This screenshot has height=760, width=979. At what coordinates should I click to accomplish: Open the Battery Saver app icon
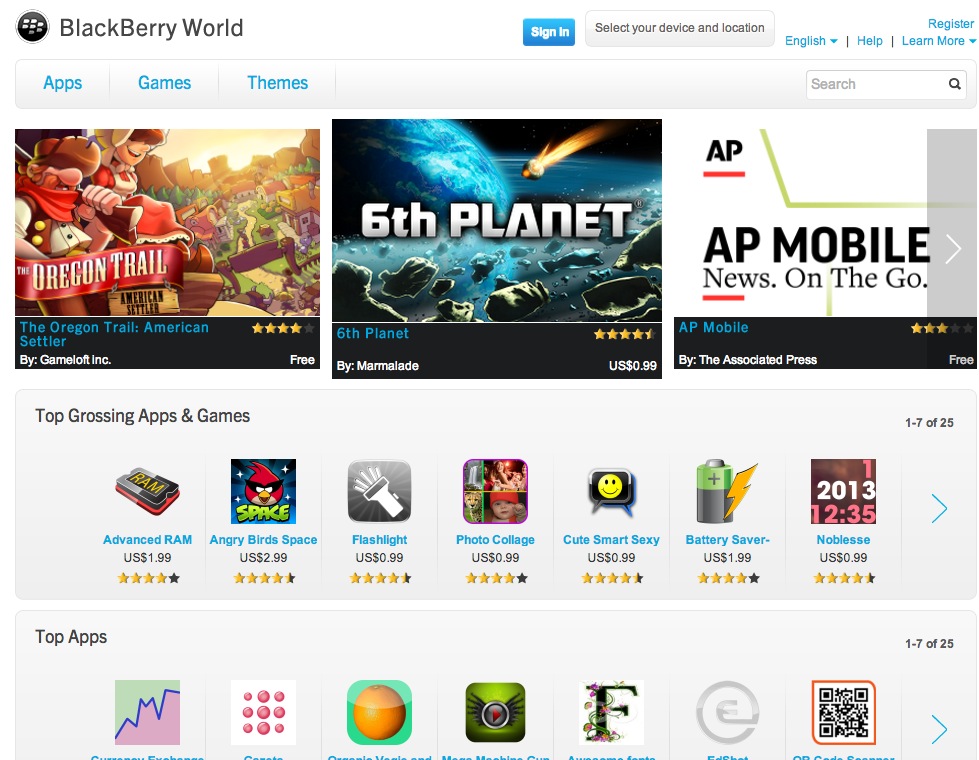coord(727,491)
